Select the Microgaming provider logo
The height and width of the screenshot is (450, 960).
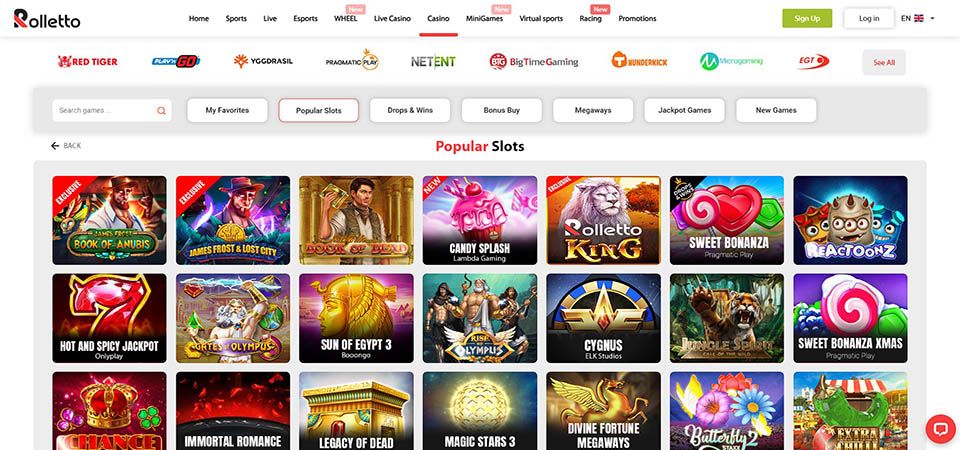[x=732, y=61]
